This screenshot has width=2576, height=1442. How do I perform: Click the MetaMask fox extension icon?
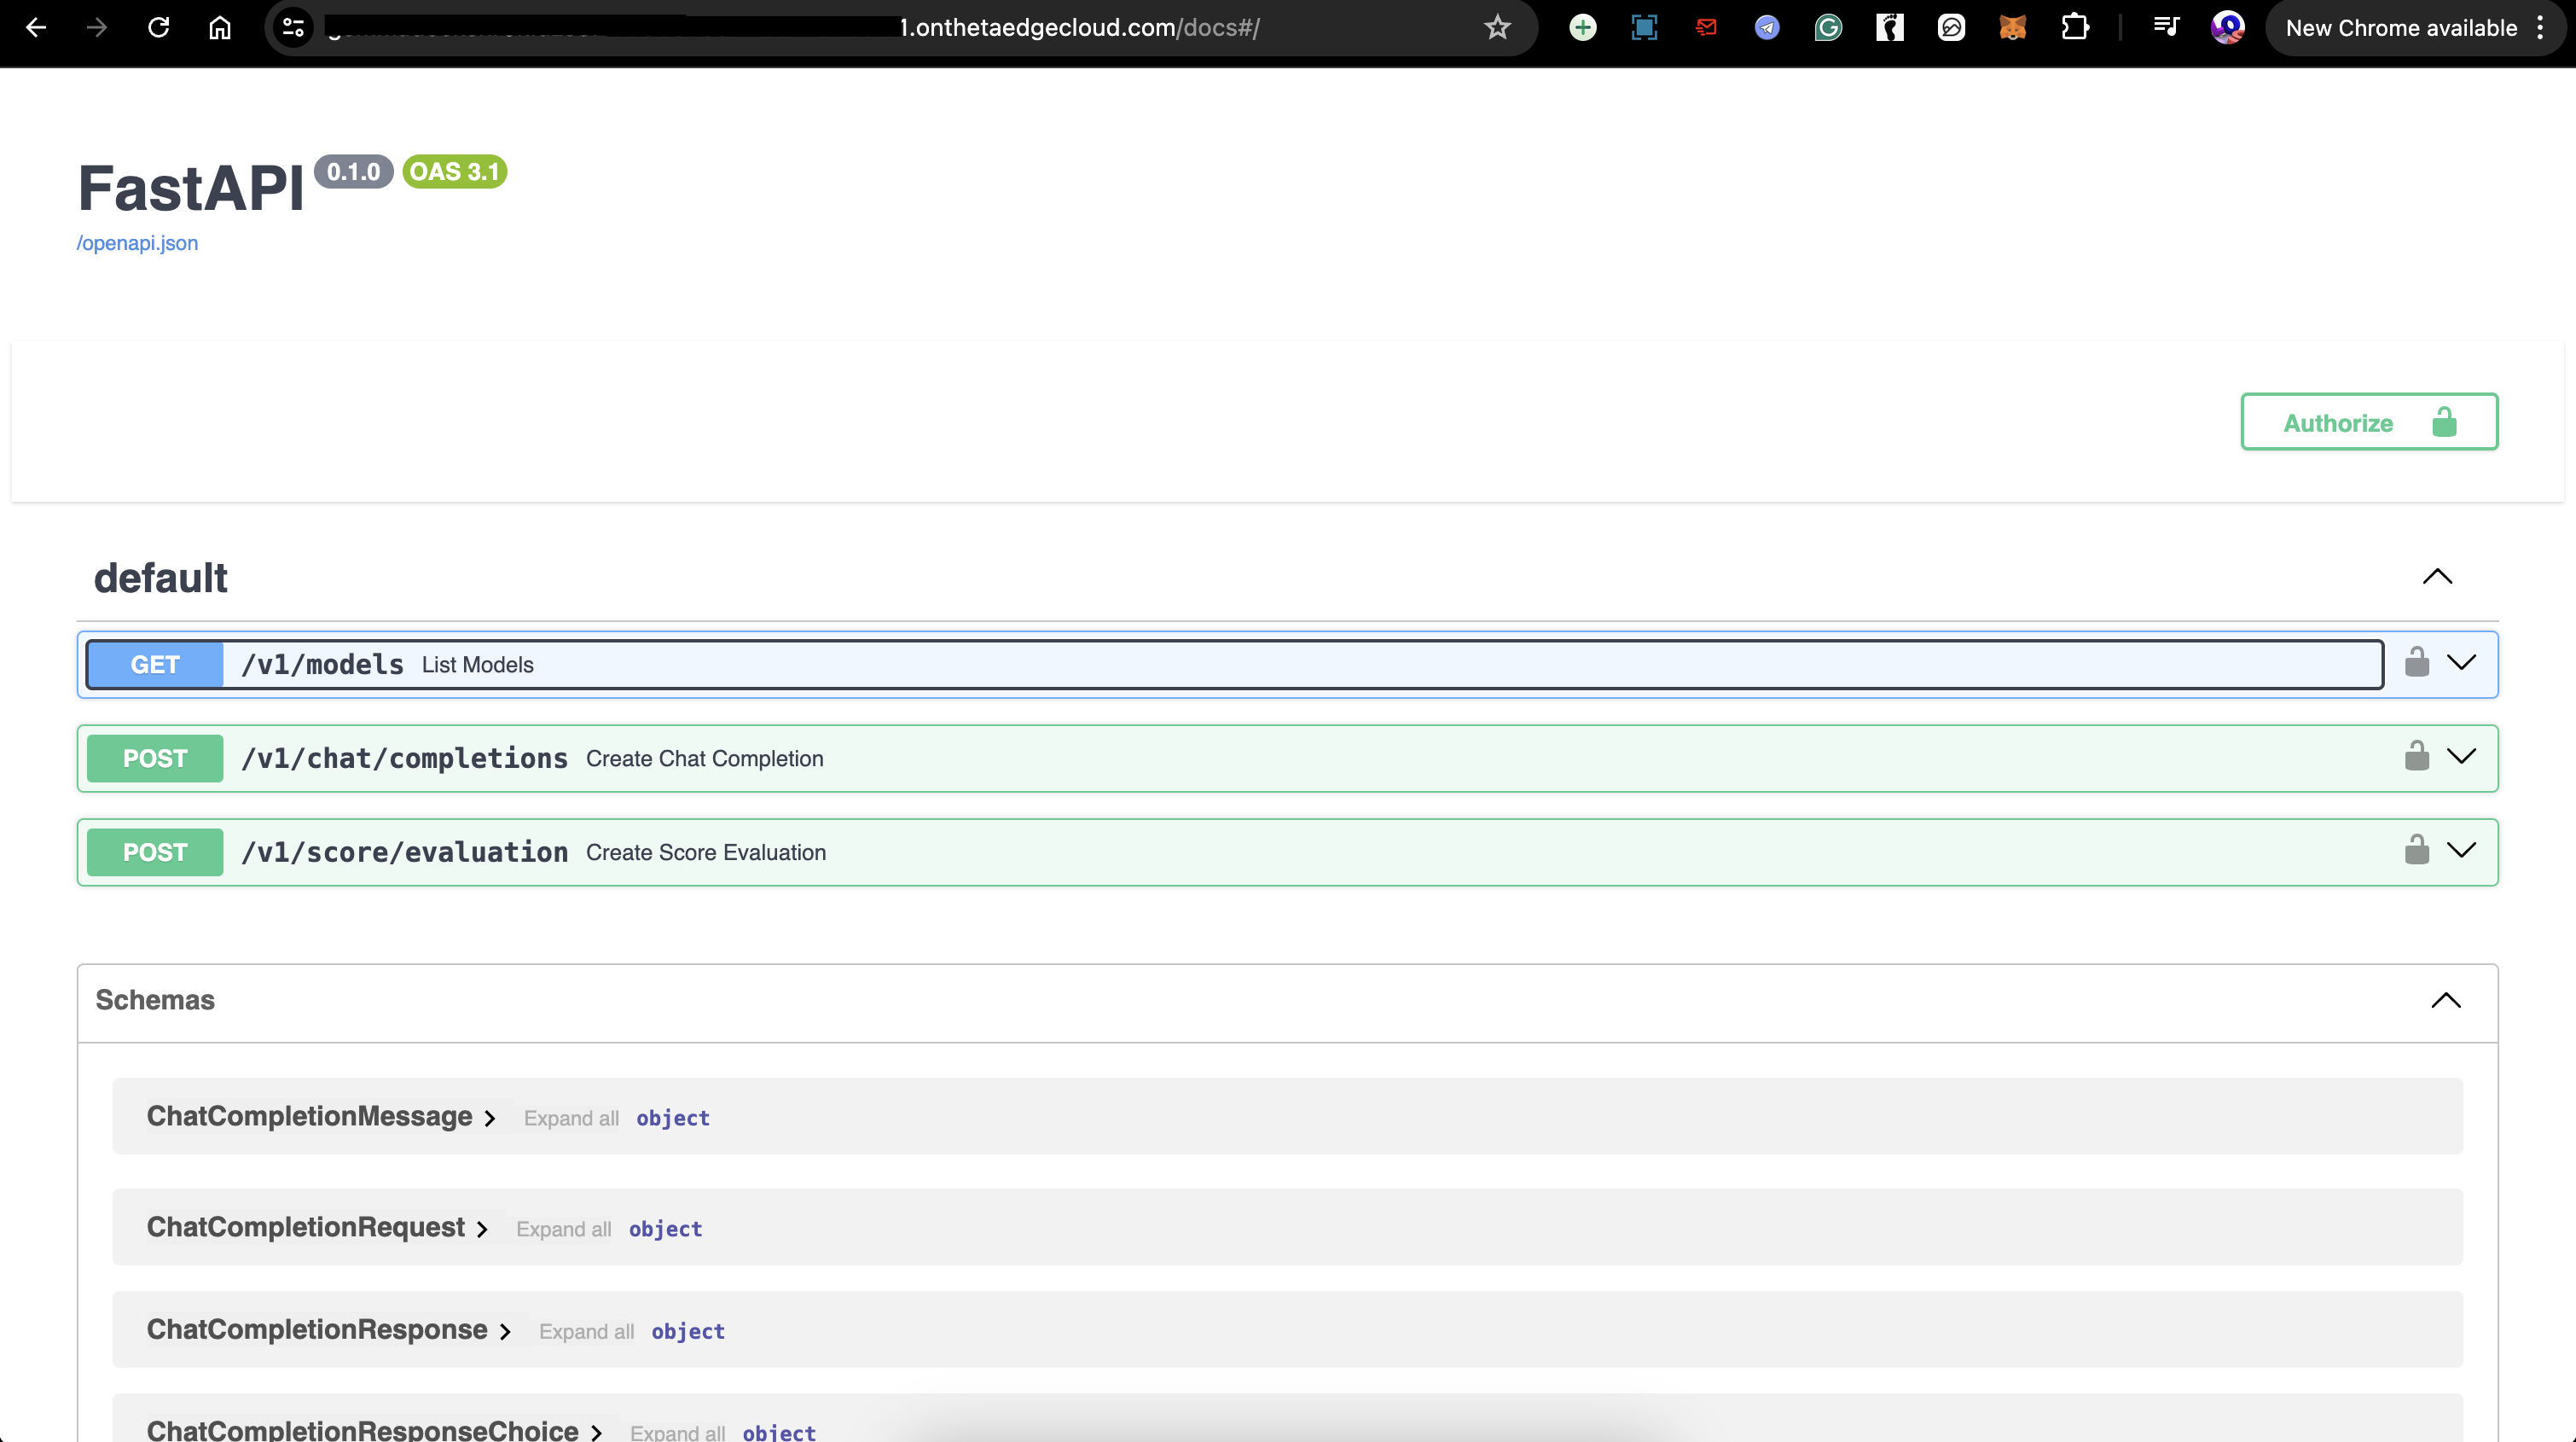tap(2012, 28)
